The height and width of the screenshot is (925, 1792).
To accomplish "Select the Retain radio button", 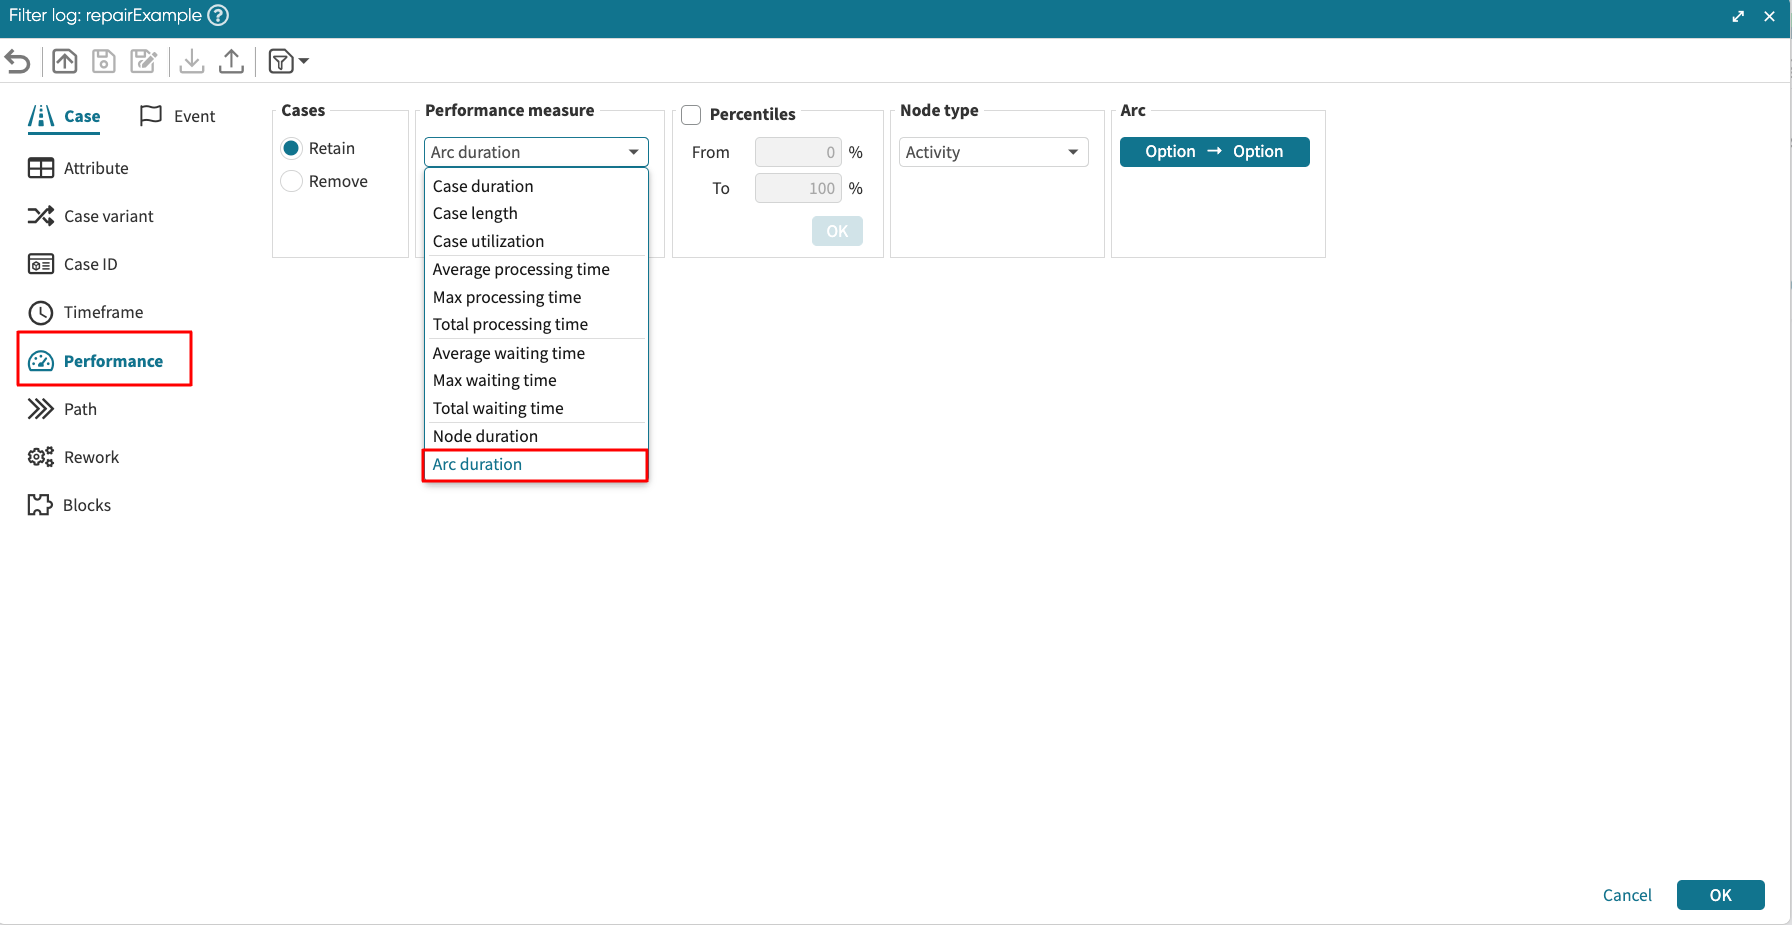I will point(292,148).
